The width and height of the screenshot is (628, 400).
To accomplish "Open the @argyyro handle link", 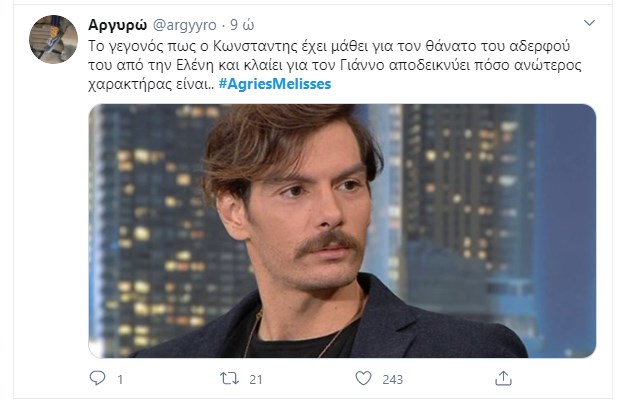I will [x=186, y=24].
